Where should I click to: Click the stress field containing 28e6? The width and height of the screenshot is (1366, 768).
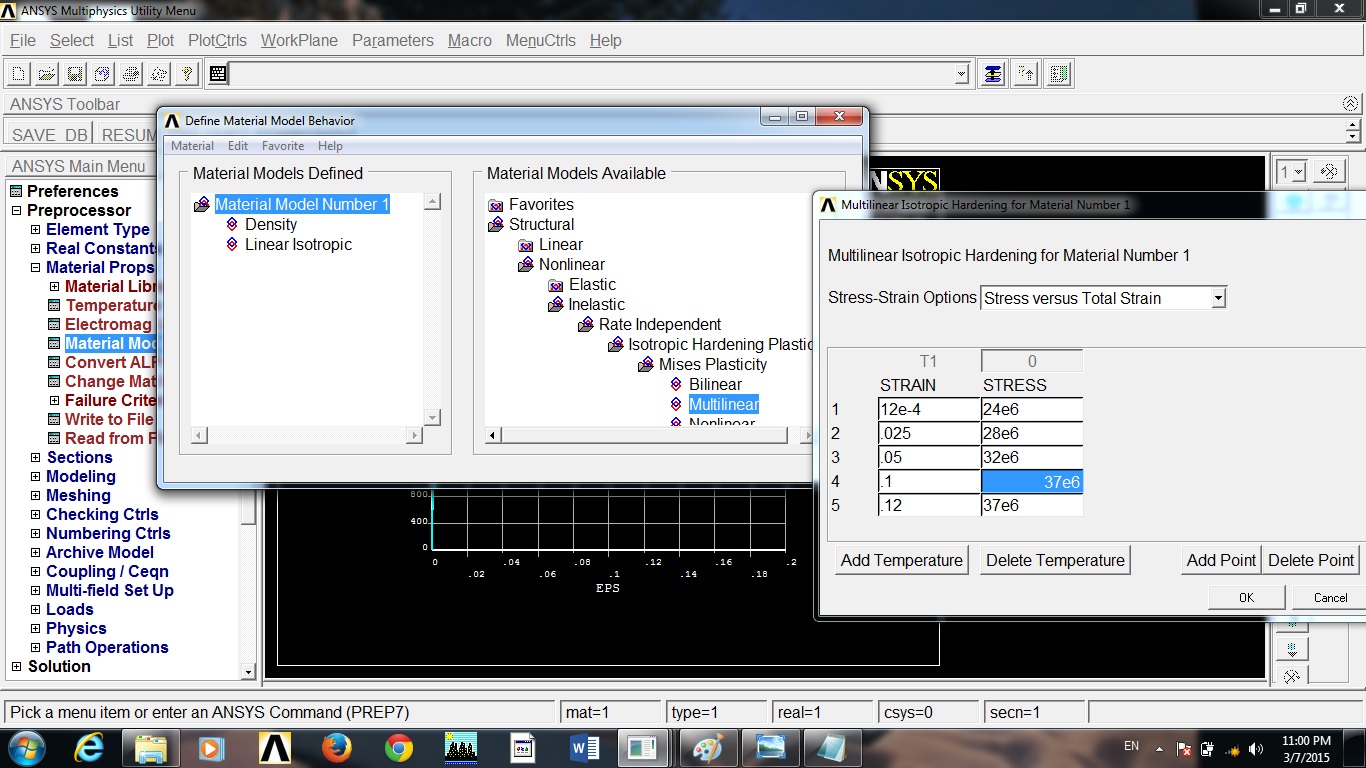coord(1032,433)
